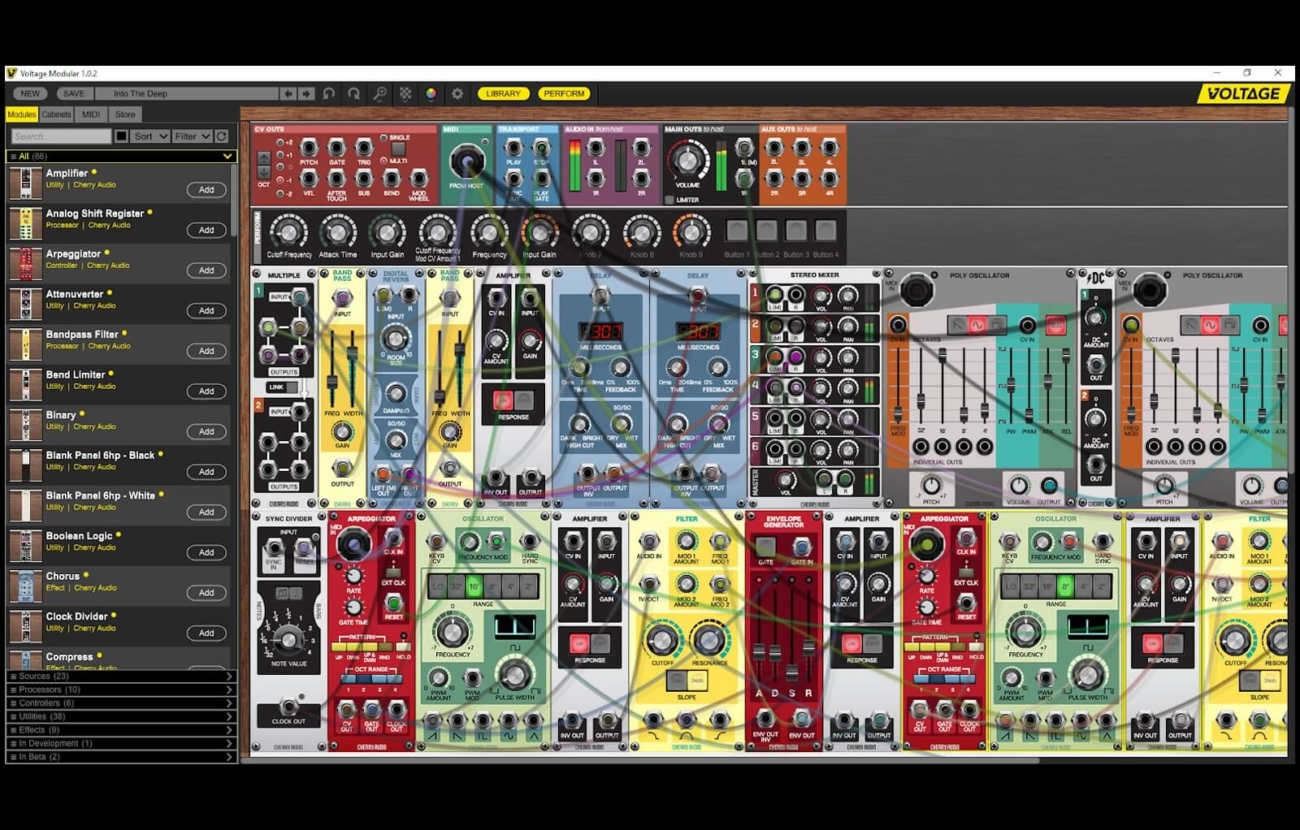Viewport: 1300px width, 830px height.
Task: Open the magnifier zoom tool
Action: 380,94
